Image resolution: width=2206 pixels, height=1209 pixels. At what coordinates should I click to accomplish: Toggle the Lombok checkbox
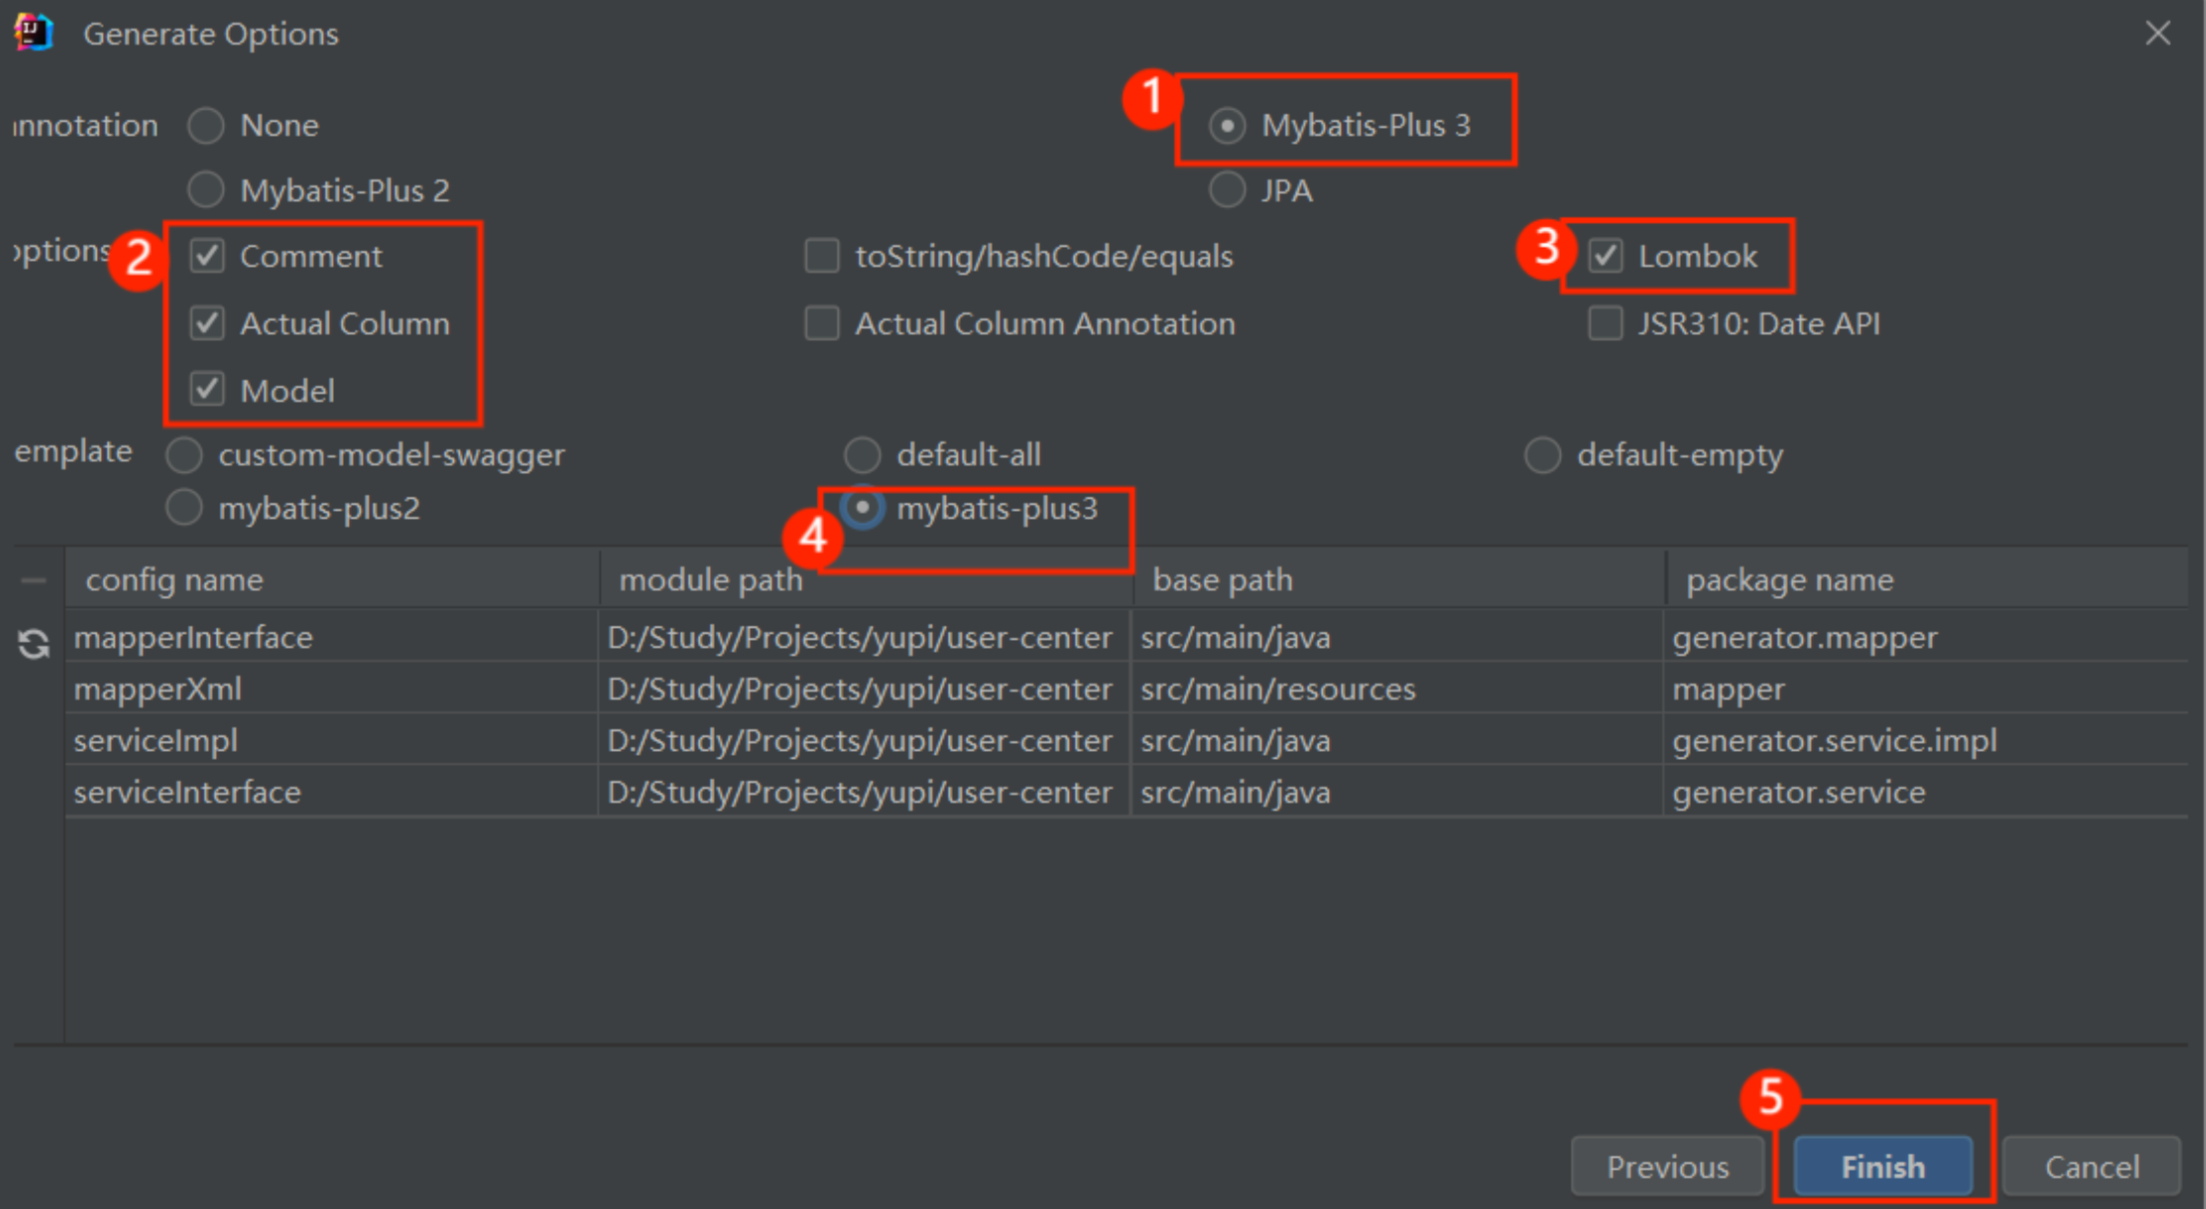tap(1605, 256)
